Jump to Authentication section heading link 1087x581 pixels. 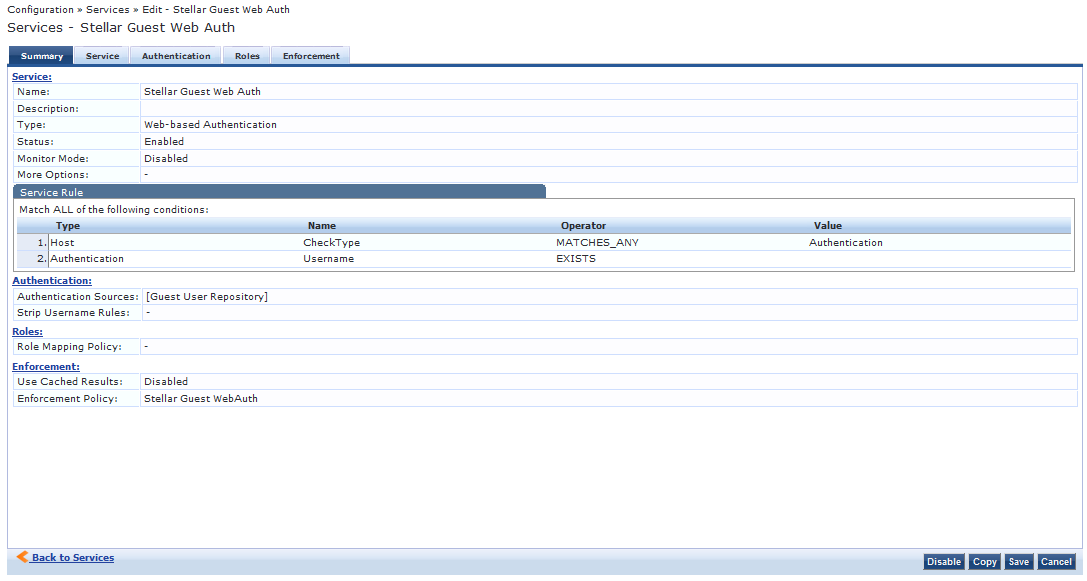52,281
